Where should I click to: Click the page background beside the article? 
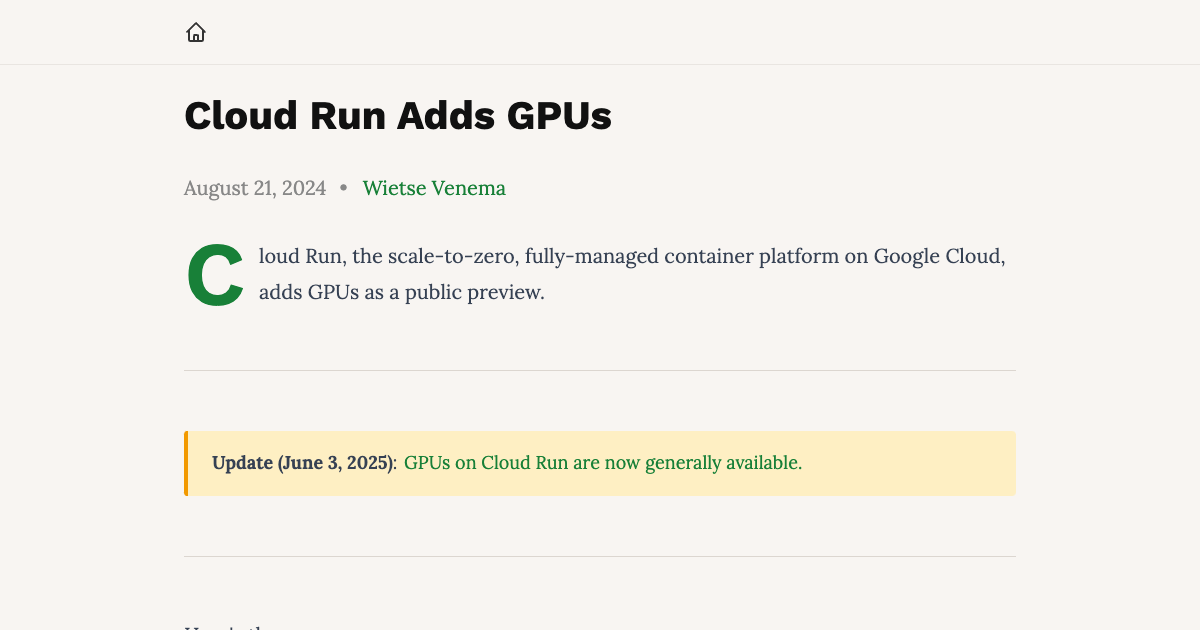coord(90,300)
